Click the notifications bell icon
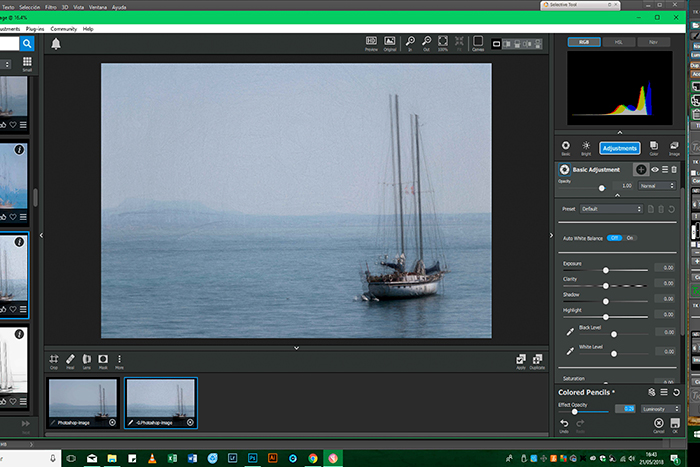Image resolution: width=700 pixels, height=467 pixels. click(x=56, y=44)
